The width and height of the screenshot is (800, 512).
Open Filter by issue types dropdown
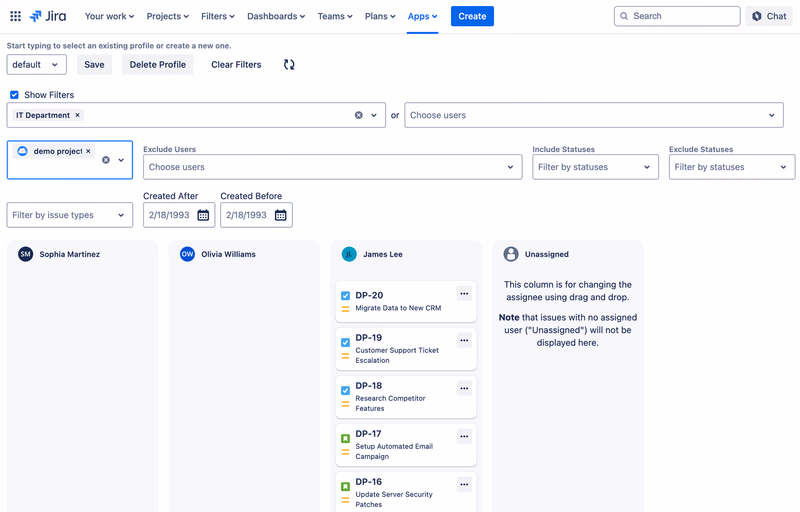[69, 215]
